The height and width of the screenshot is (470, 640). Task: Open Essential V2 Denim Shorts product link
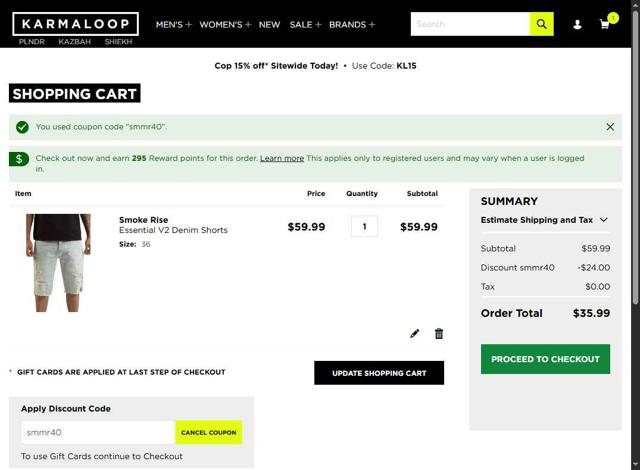click(173, 230)
